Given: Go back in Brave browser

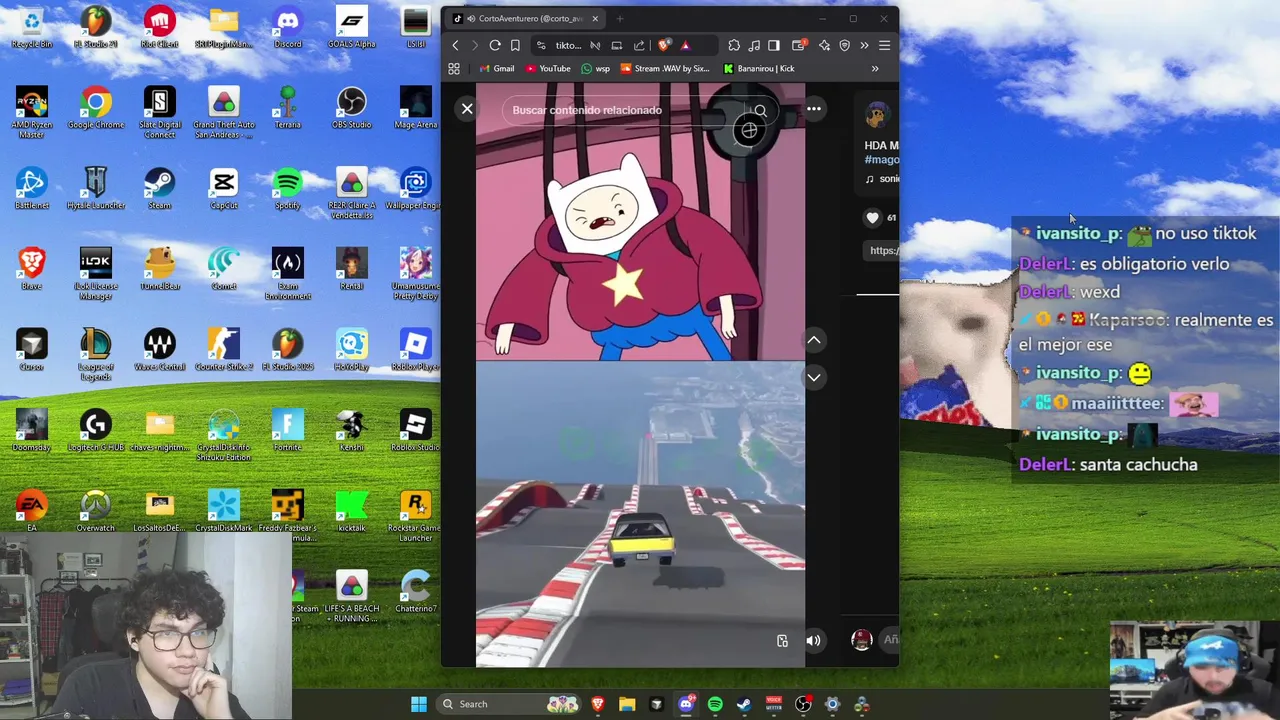Looking at the screenshot, I should (x=455, y=45).
